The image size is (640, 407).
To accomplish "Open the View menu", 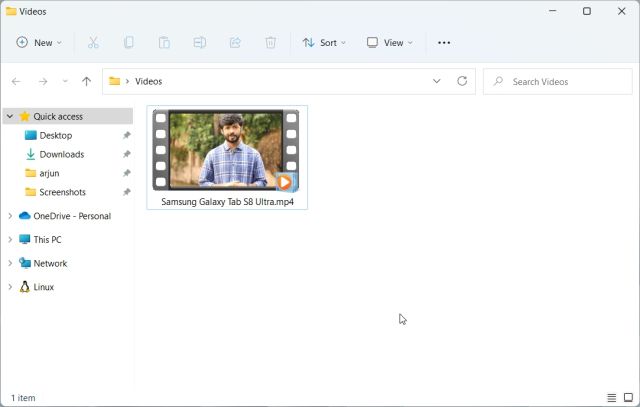I will pos(389,43).
